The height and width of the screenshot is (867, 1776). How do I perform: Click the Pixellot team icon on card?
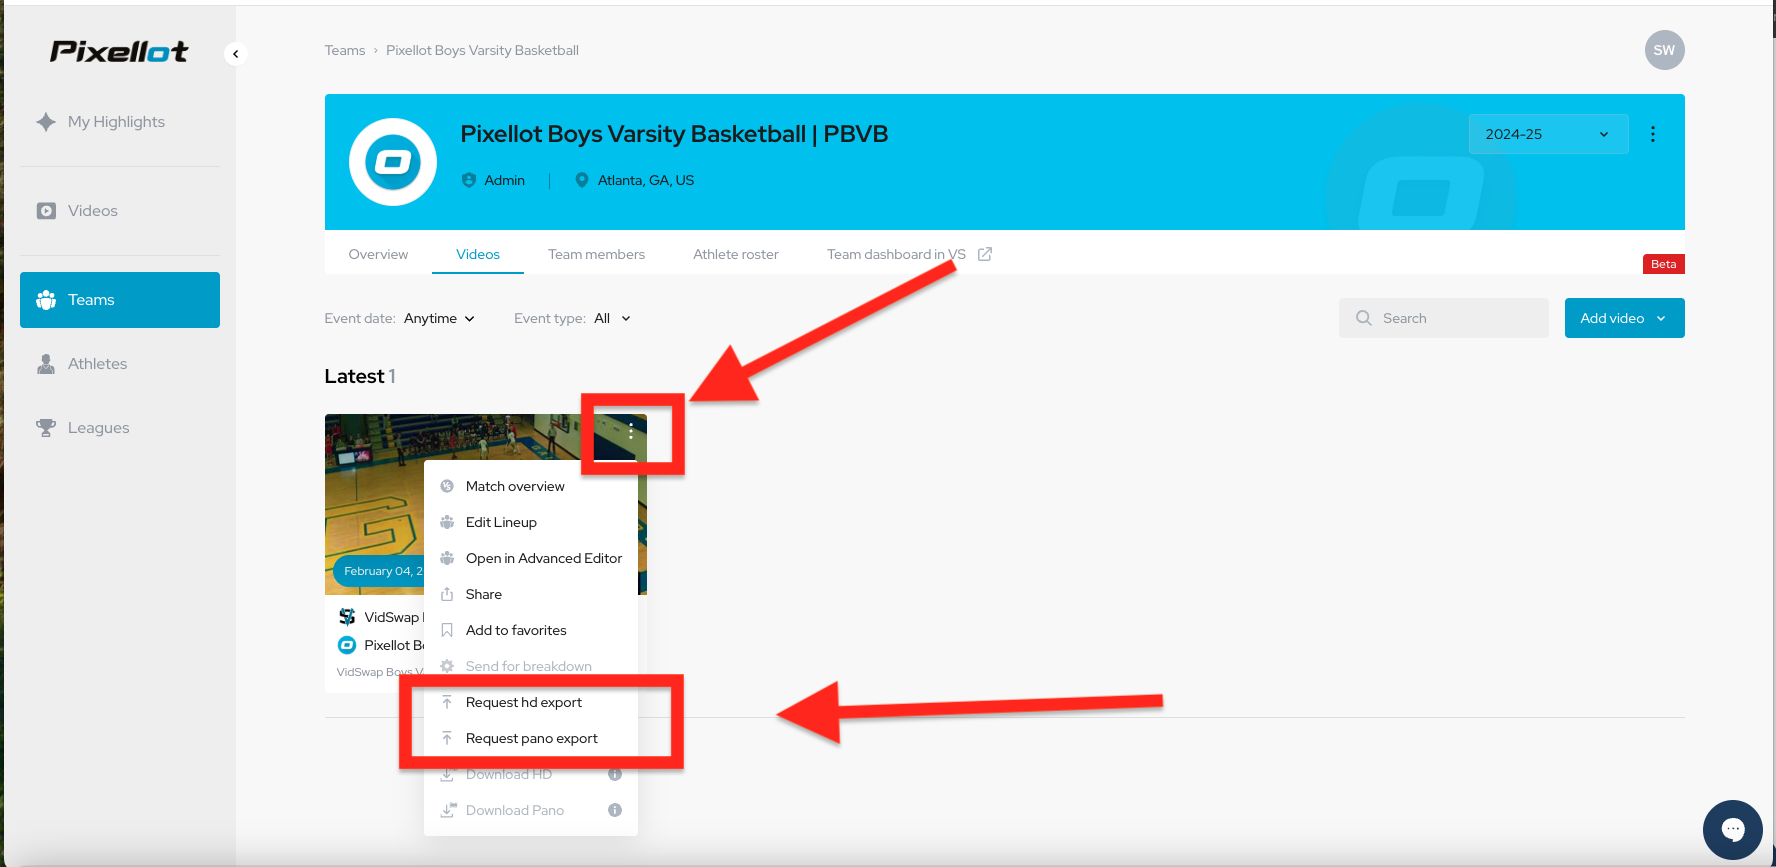[x=347, y=645]
